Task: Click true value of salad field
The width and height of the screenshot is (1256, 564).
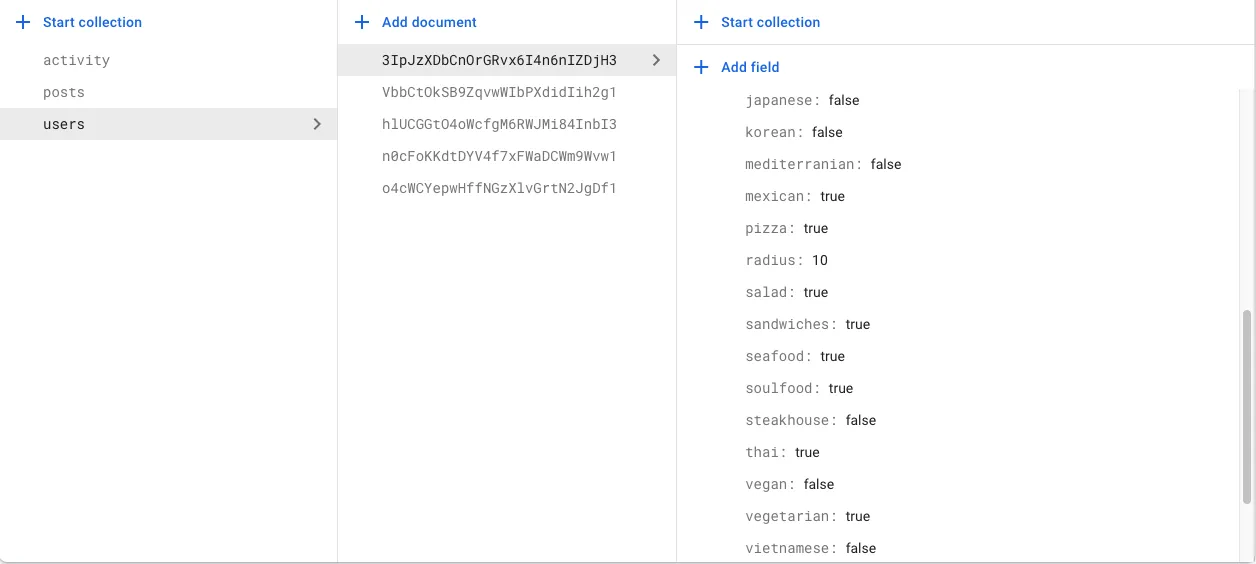Action: (x=816, y=292)
